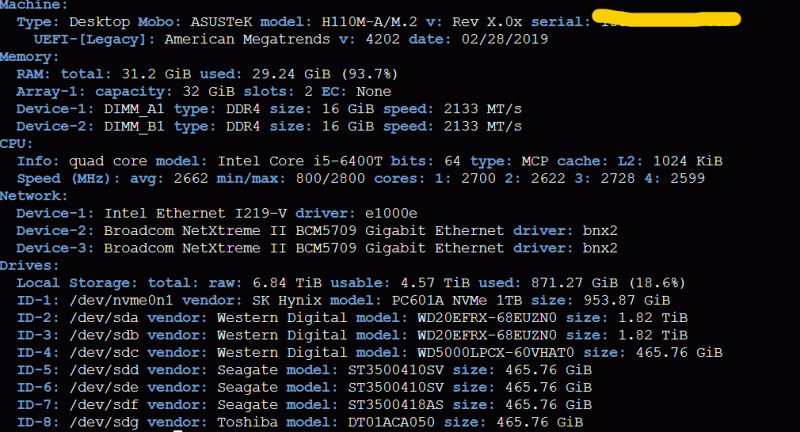Select L2 cache value 1024 KiB
The width and height of the screenshot is (800, 432).
[x=687, y=161]
